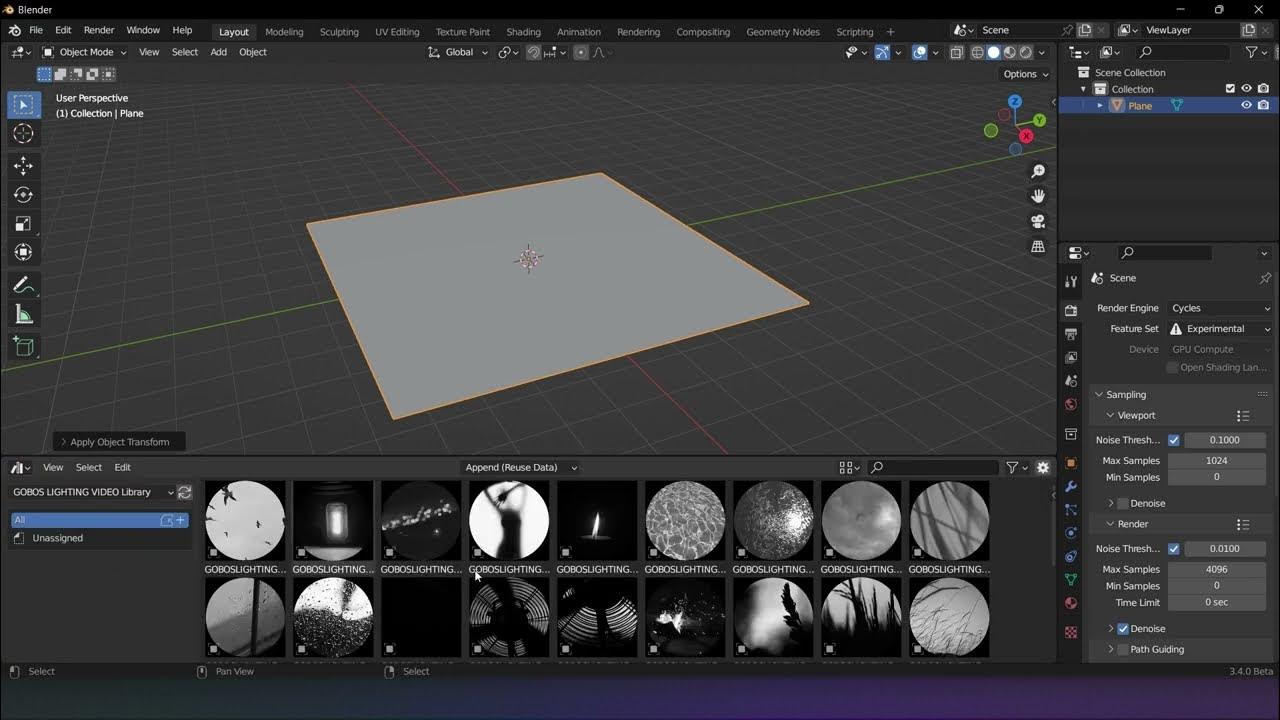Switch to the Geometry Nodes workspace tab
1280x720 pixels.
783,32
